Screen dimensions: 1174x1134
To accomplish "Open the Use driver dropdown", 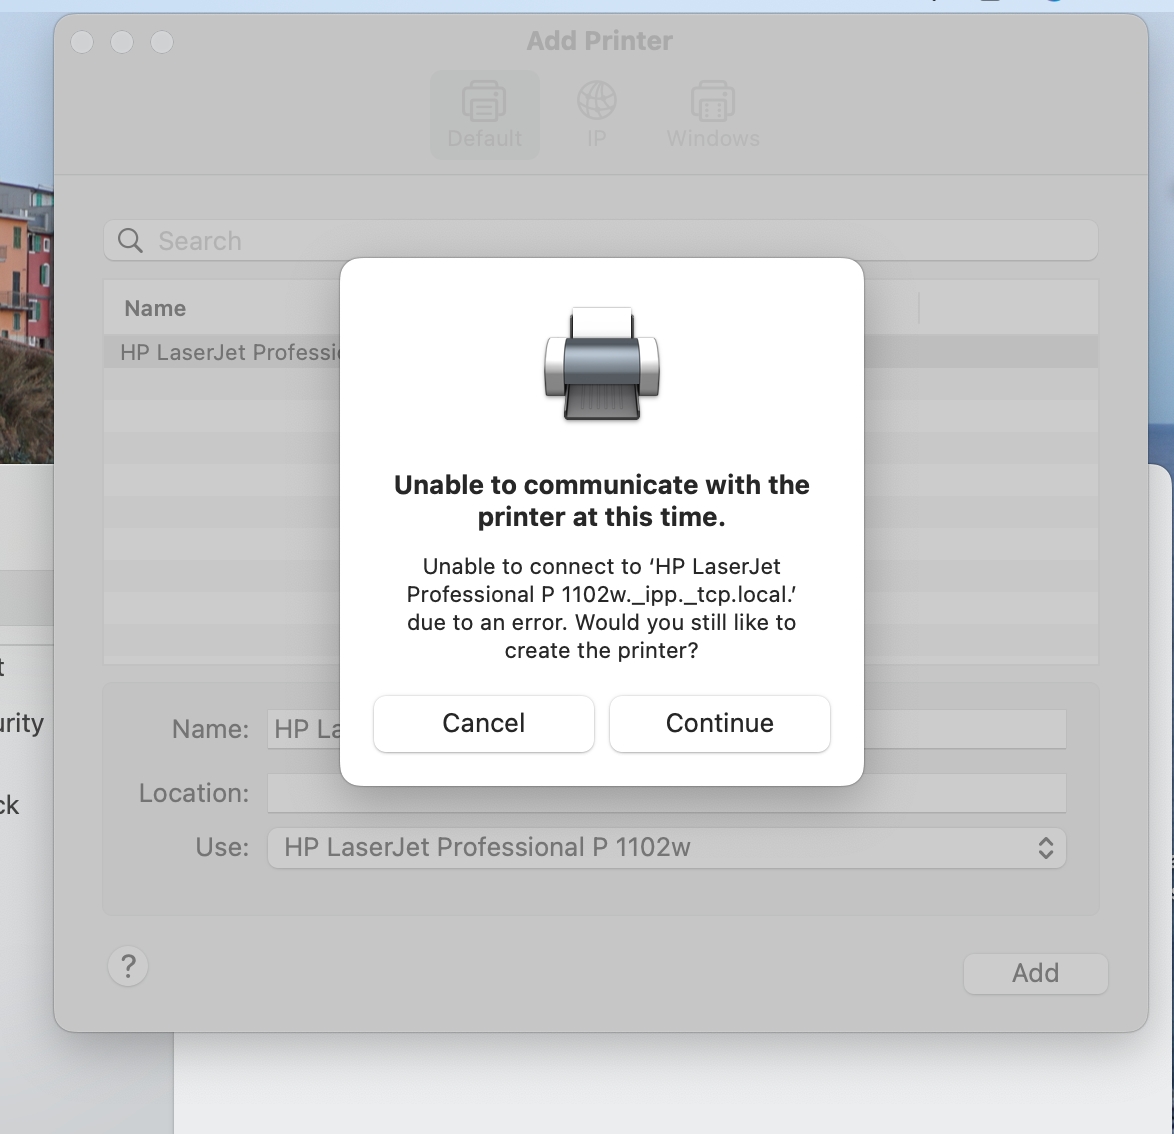I will coord(666,847).
